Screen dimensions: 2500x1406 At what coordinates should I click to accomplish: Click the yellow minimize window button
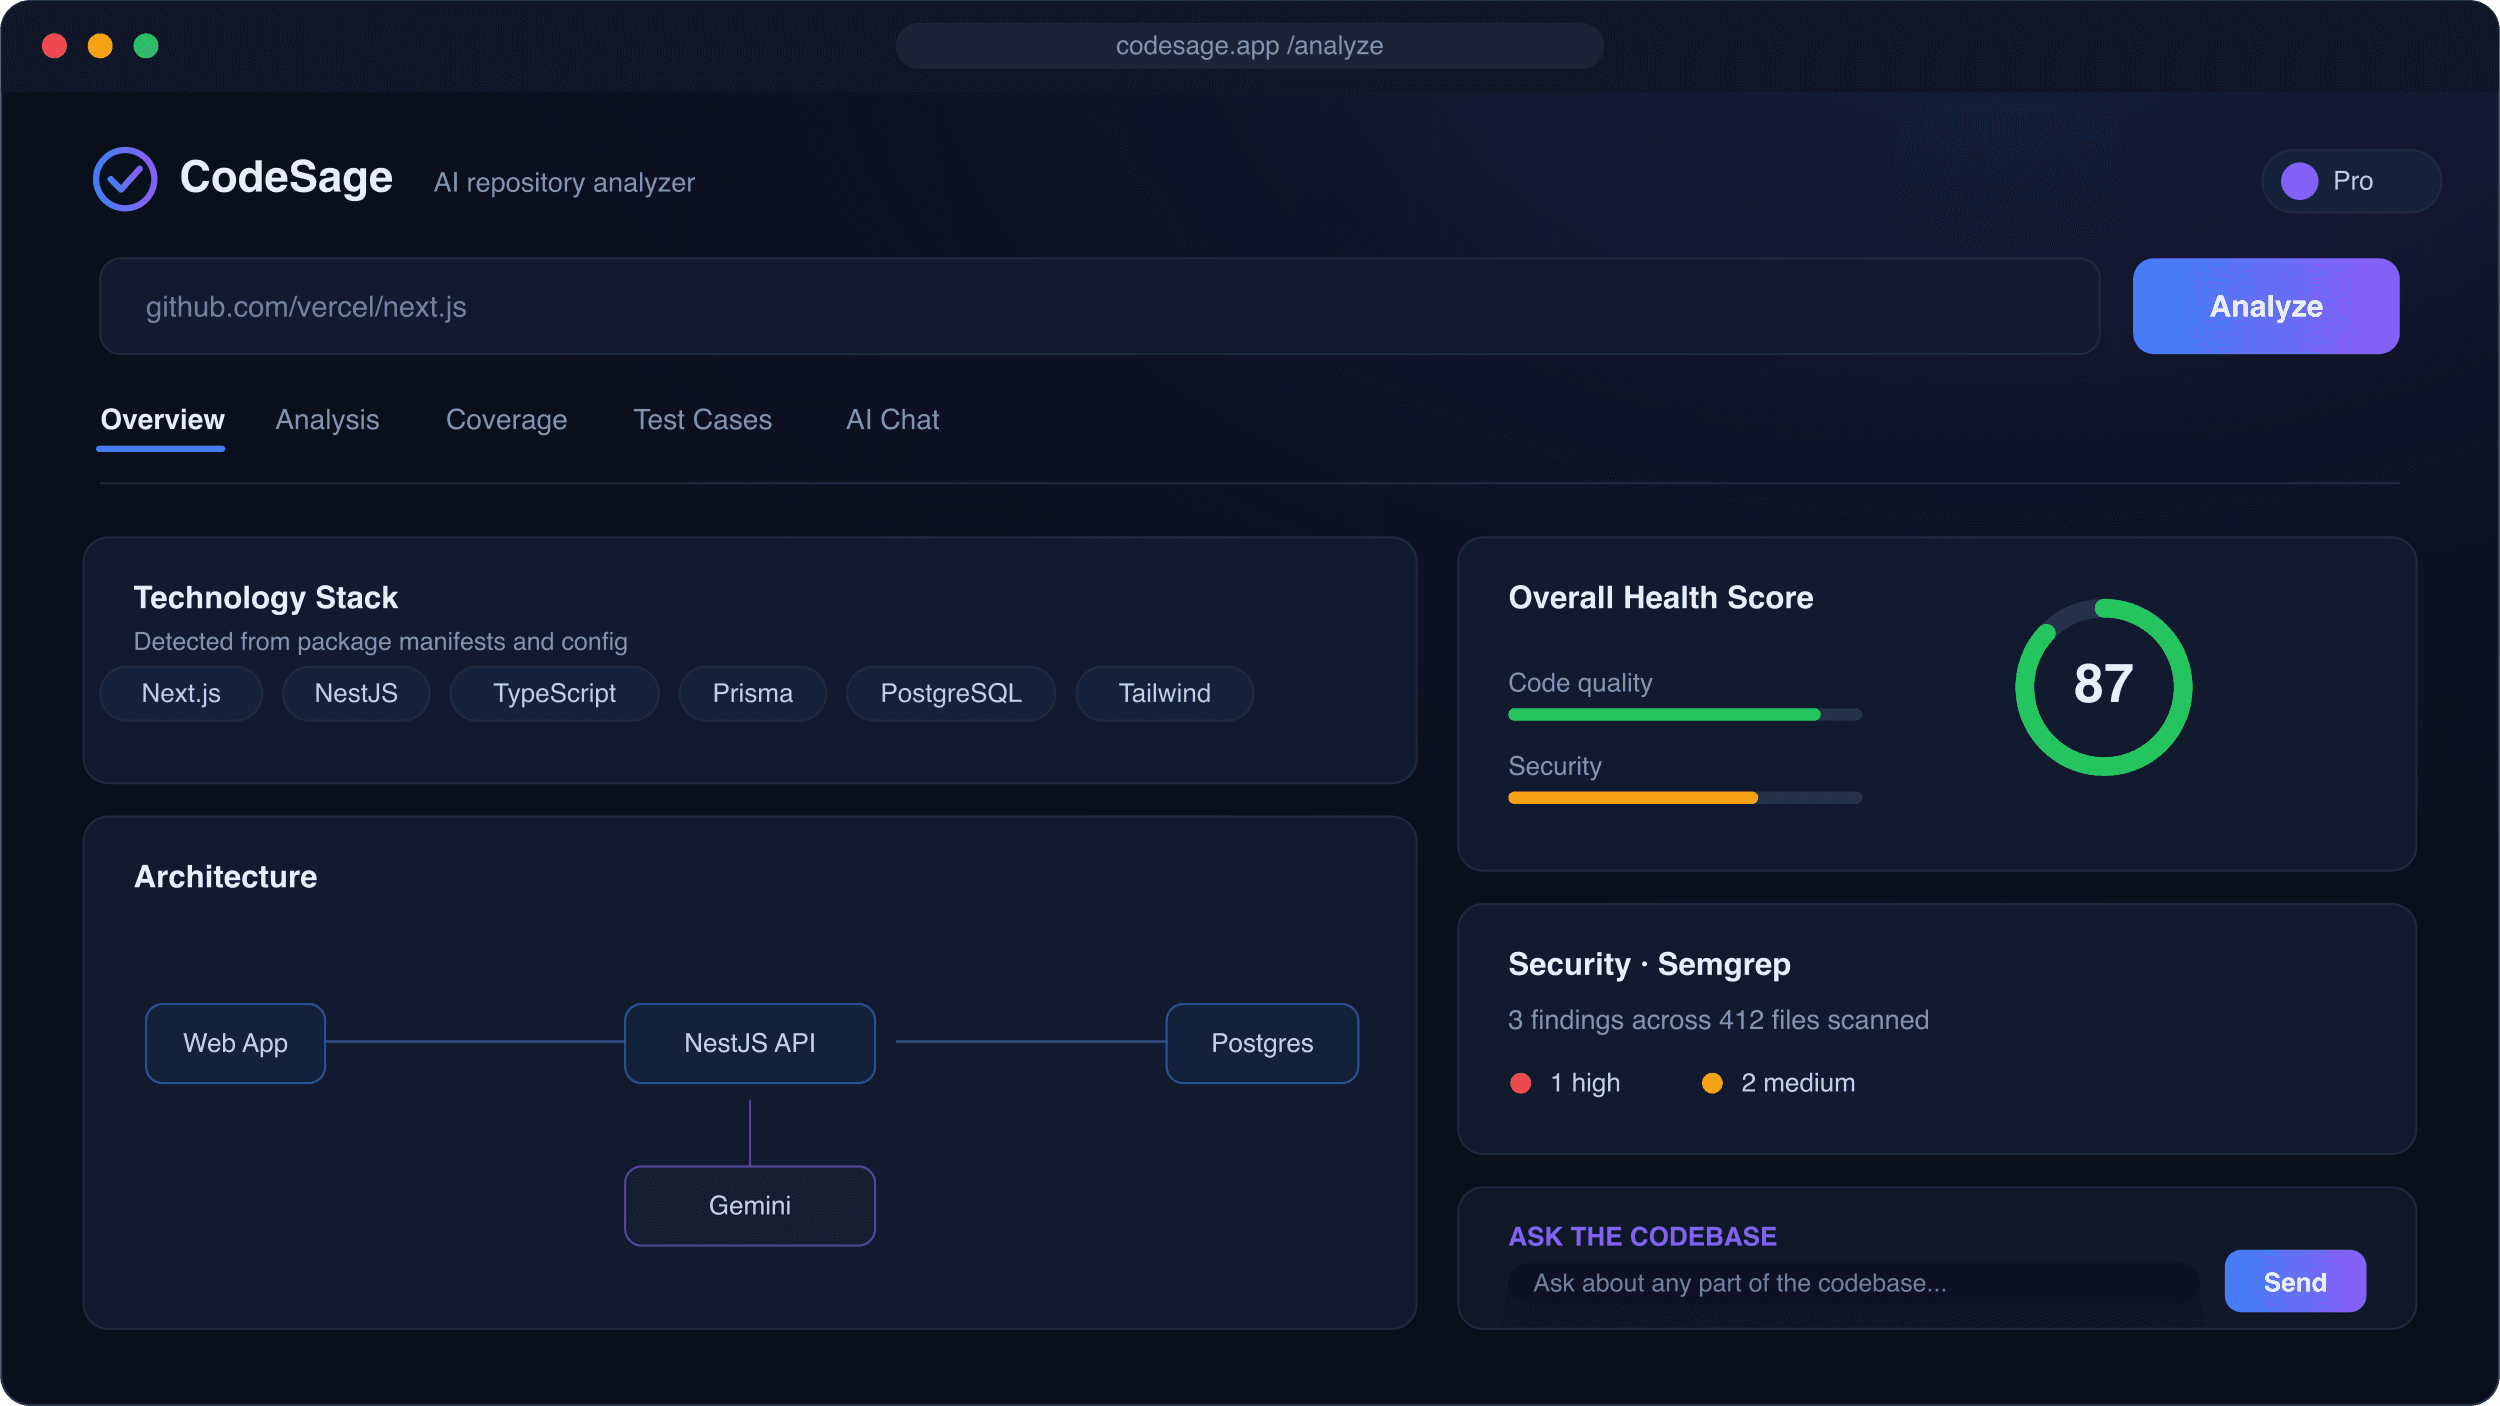click(x=100, y=46)
